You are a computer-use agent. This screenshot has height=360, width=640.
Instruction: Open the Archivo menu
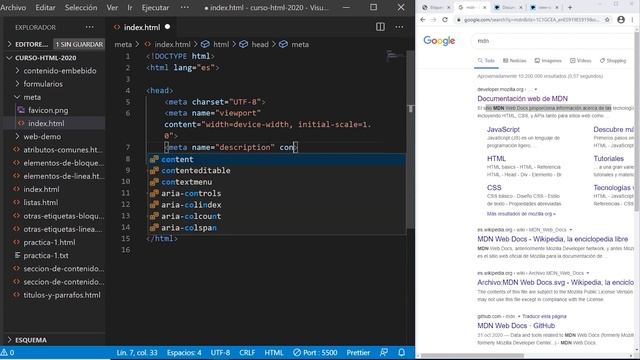point(13,7)
